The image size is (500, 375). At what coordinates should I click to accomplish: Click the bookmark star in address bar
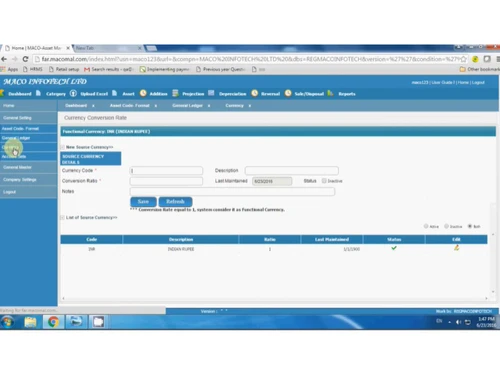point(463,59)
